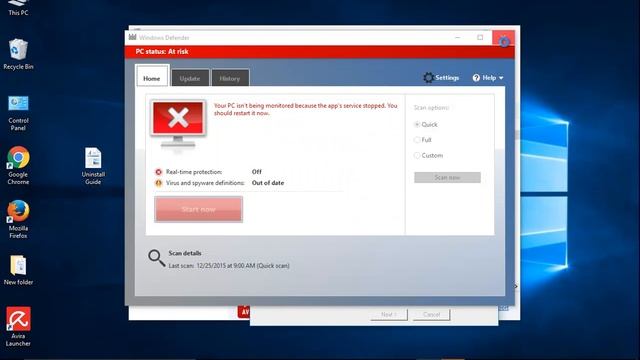Image resolution: width=640 pixels, height=360 pixels.
Task: Select the Avira Launcher desktop shortcut
Action: (x=18, y=327)
